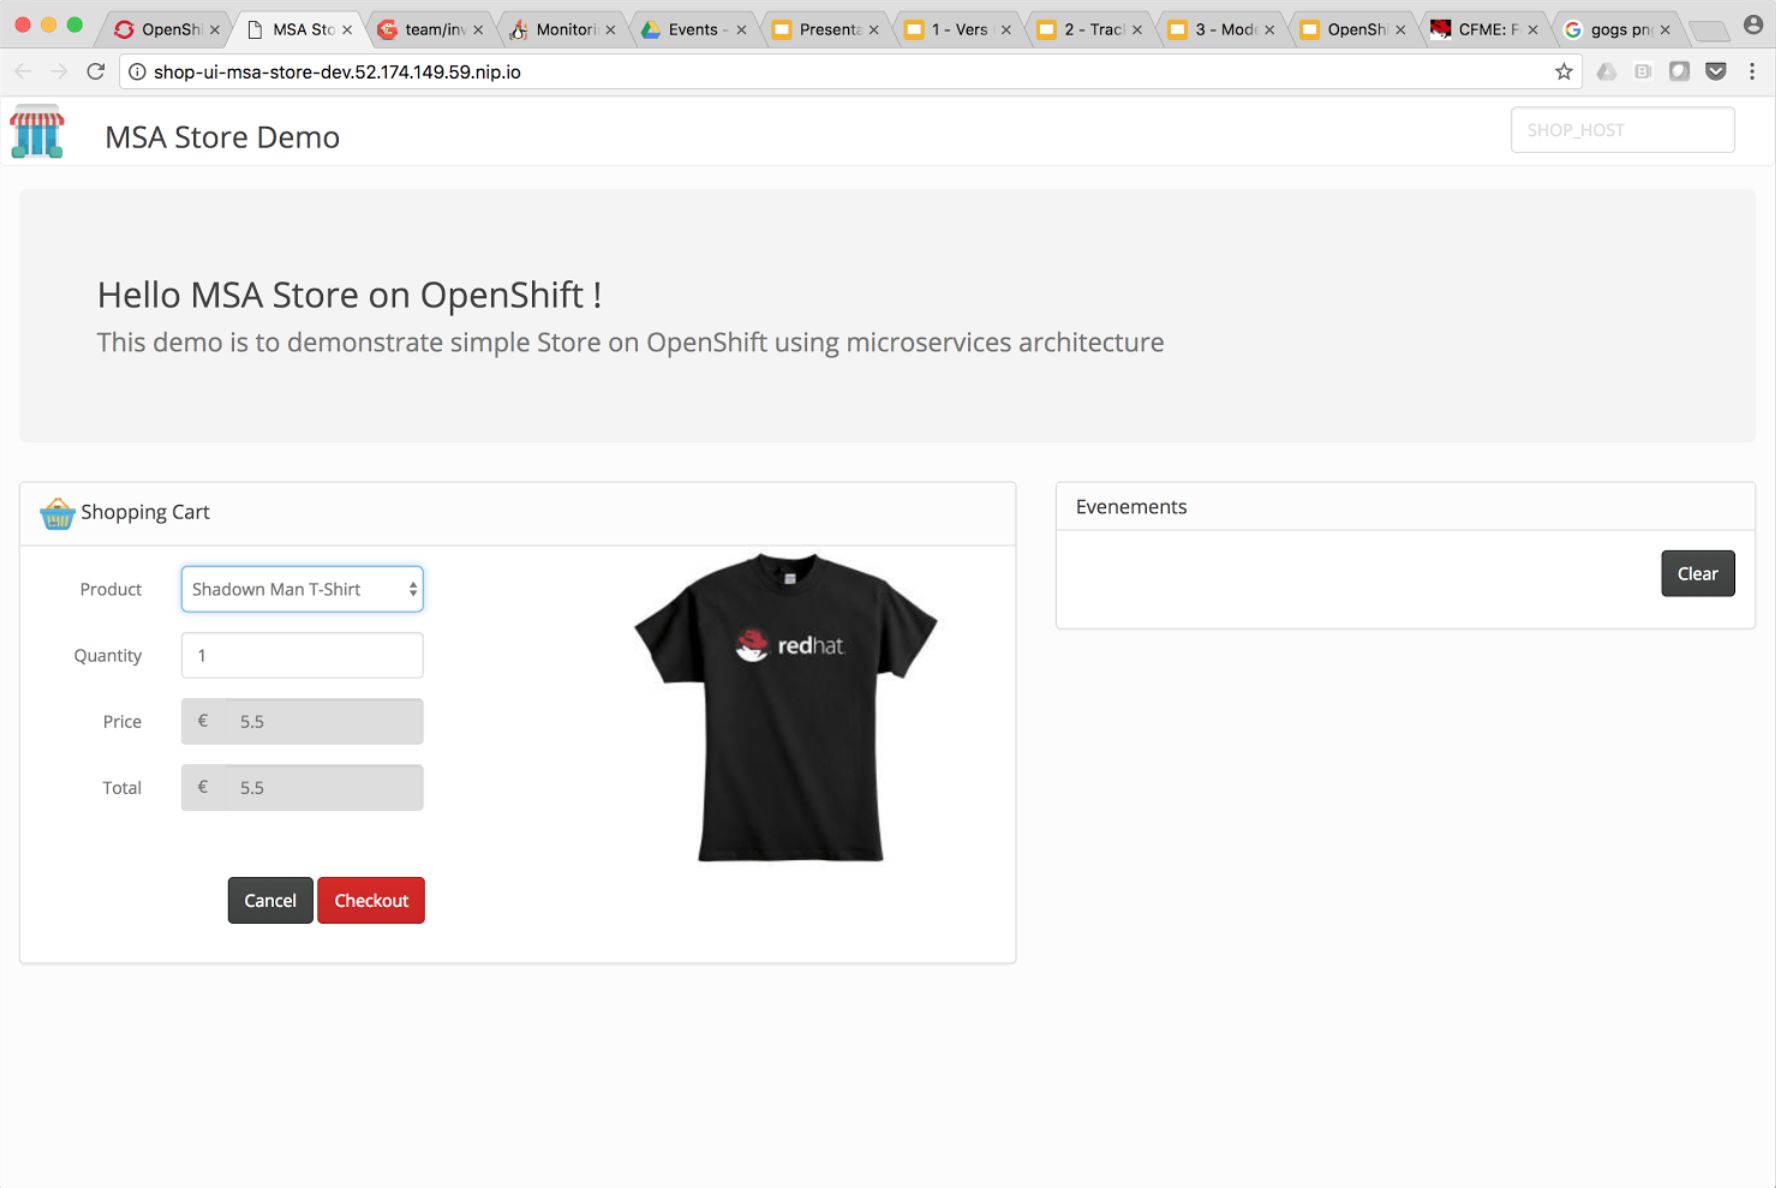
Task: Close the gogs tab
Action: click(1665, 30)
